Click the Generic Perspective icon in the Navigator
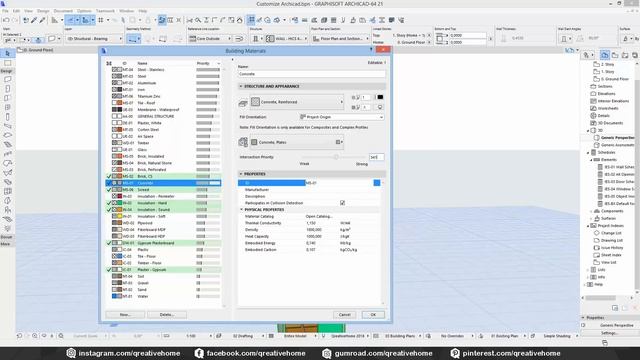This screenshot has height=360, width=640. click(597, 138)
